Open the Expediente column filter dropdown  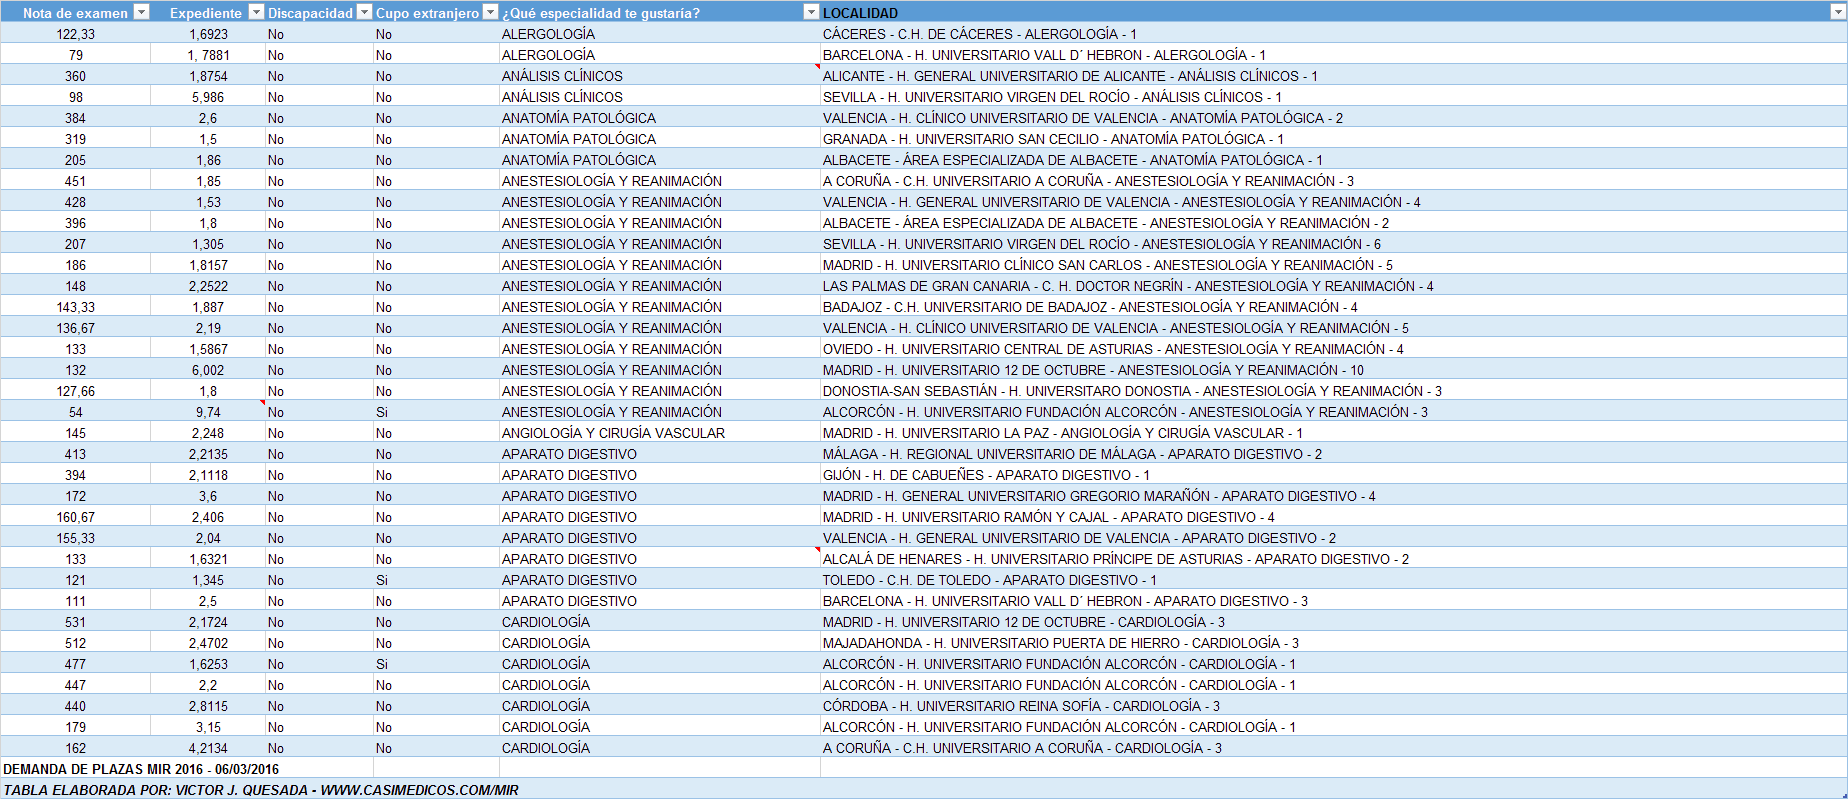pyautogui.click(x=256, y=12)
